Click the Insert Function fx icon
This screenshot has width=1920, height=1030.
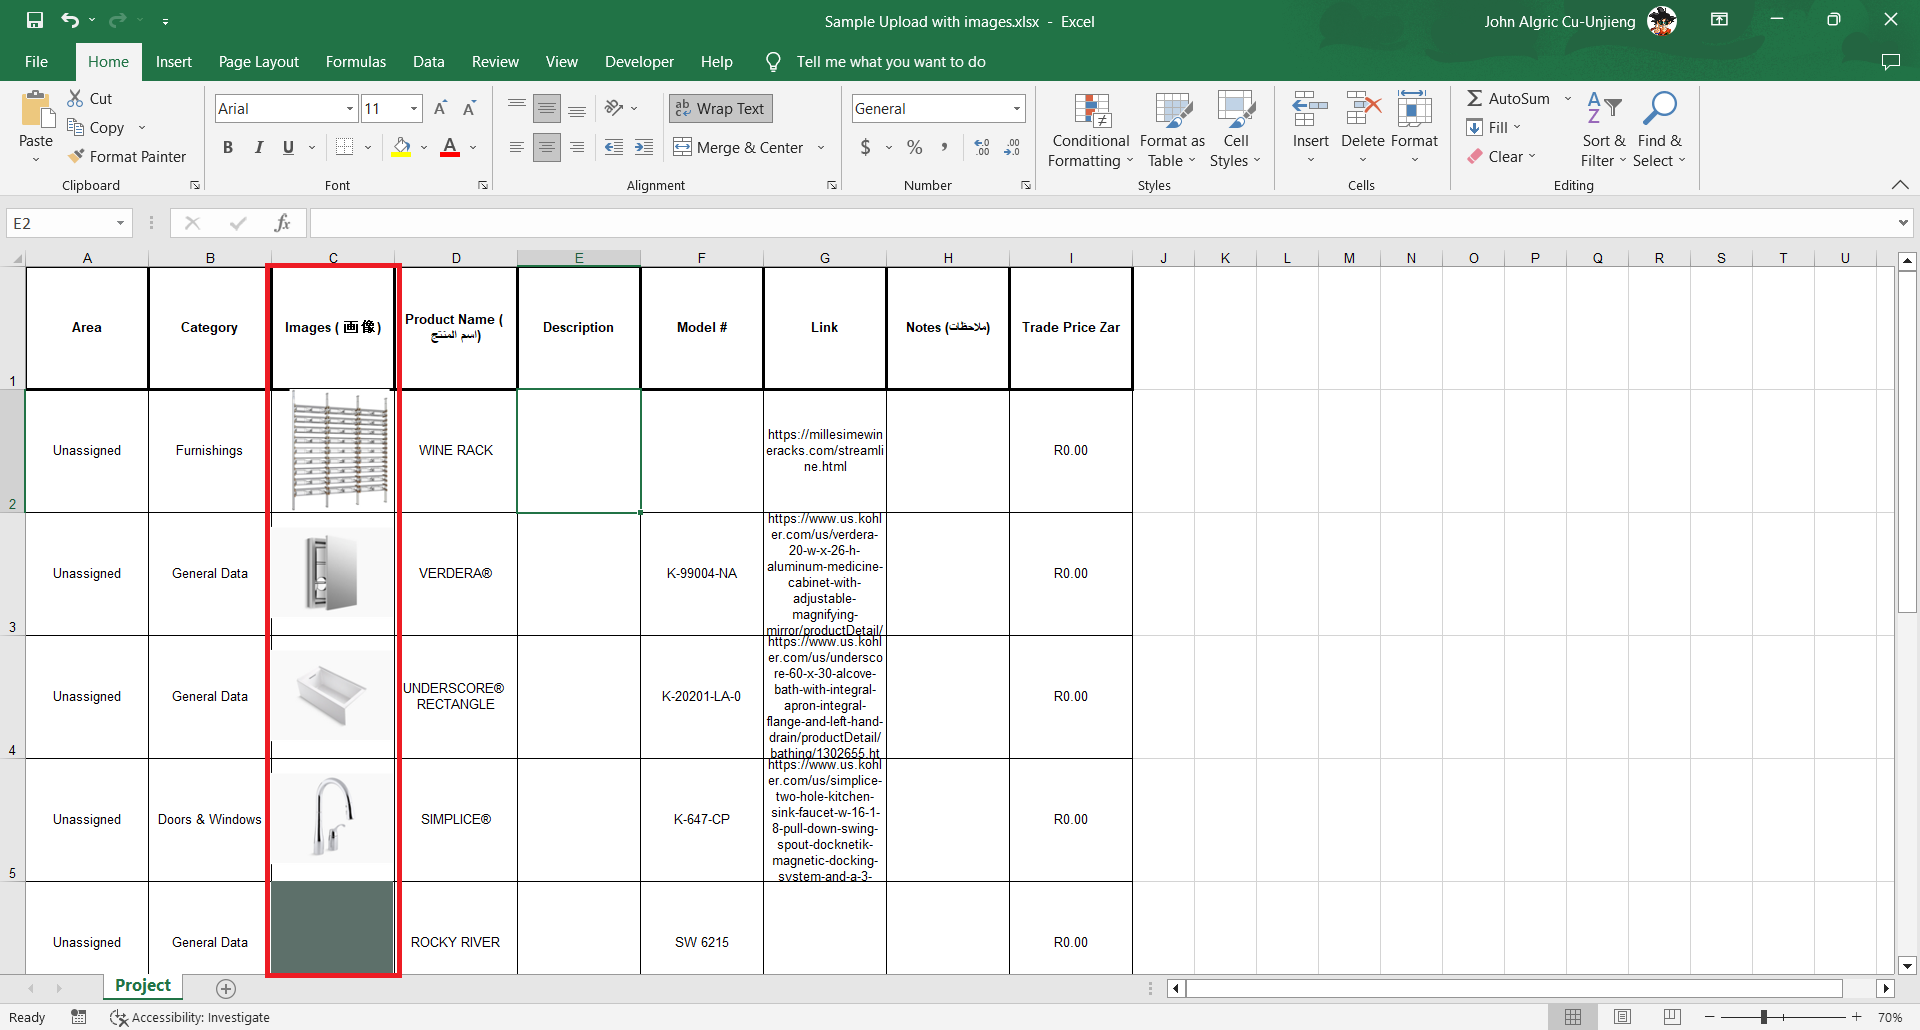tap(282, 223)
